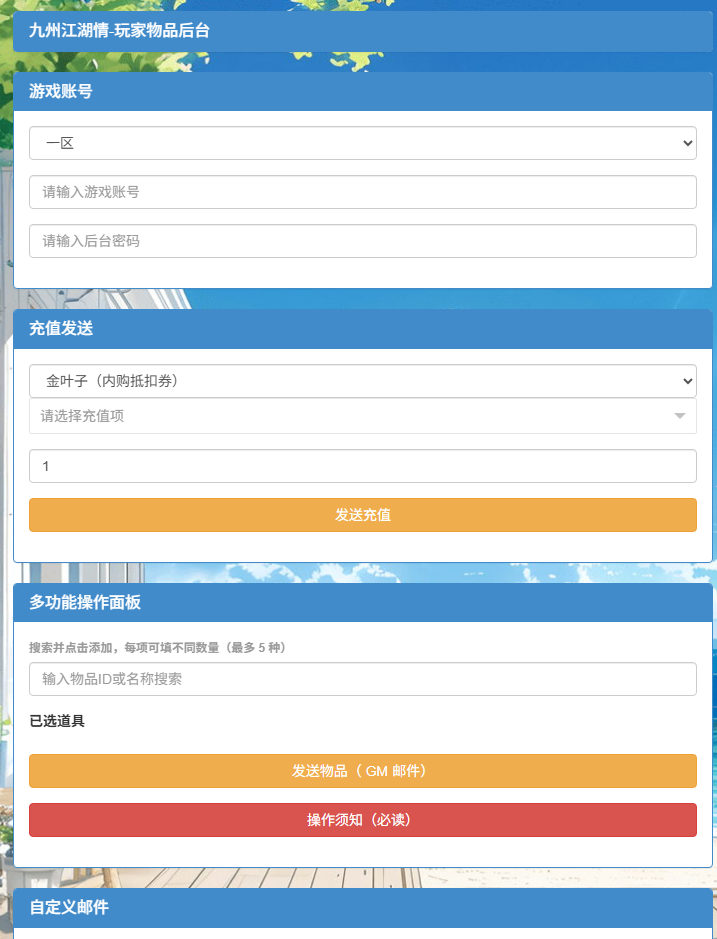
Task: Click the 输入物品ID或名称搜索 search box
Action: (x=362, y=679)
